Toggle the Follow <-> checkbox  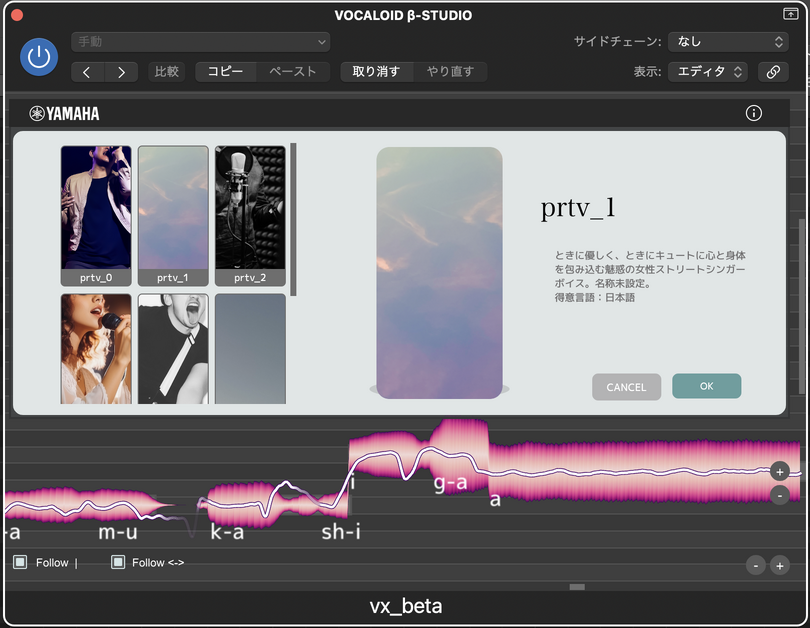tap(118, 562)
